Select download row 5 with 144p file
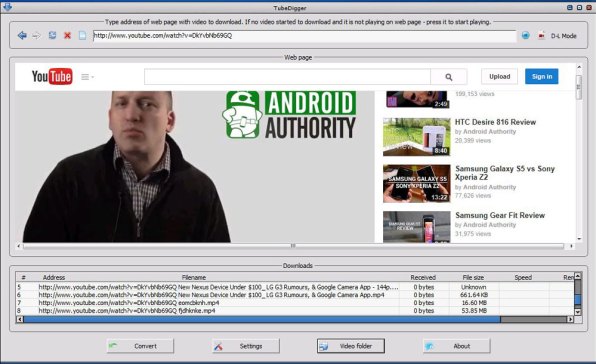596x364 pixels. [295, 287]
